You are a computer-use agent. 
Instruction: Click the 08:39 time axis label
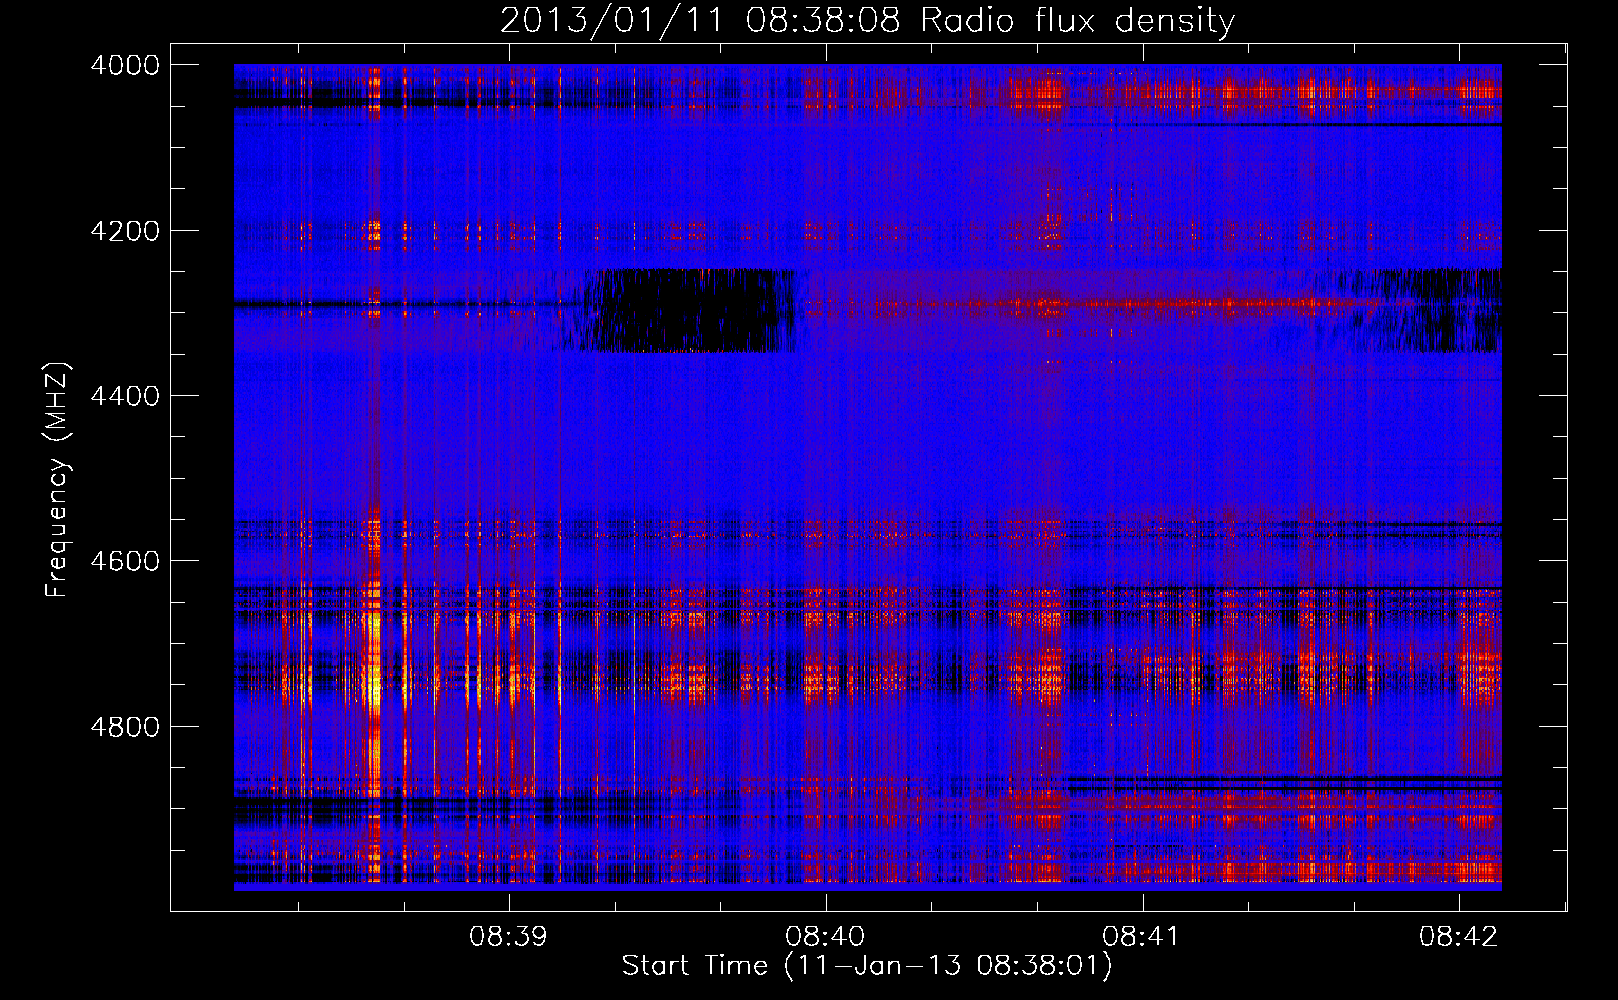click(x=509, y=936)
